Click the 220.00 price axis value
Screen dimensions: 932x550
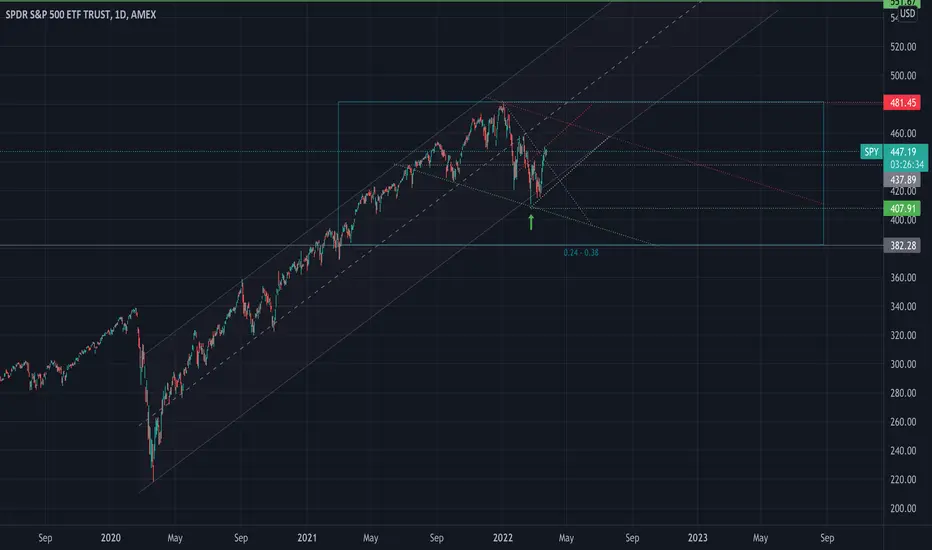(x=903, y=480)
